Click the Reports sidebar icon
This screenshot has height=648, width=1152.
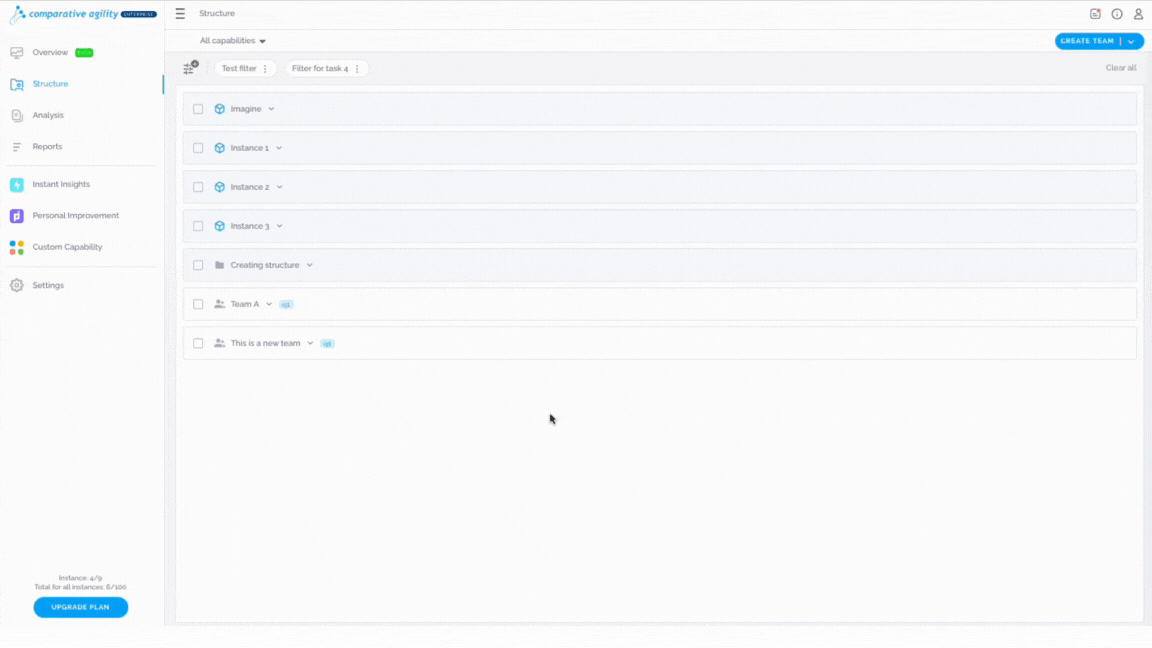click(16, 147)
